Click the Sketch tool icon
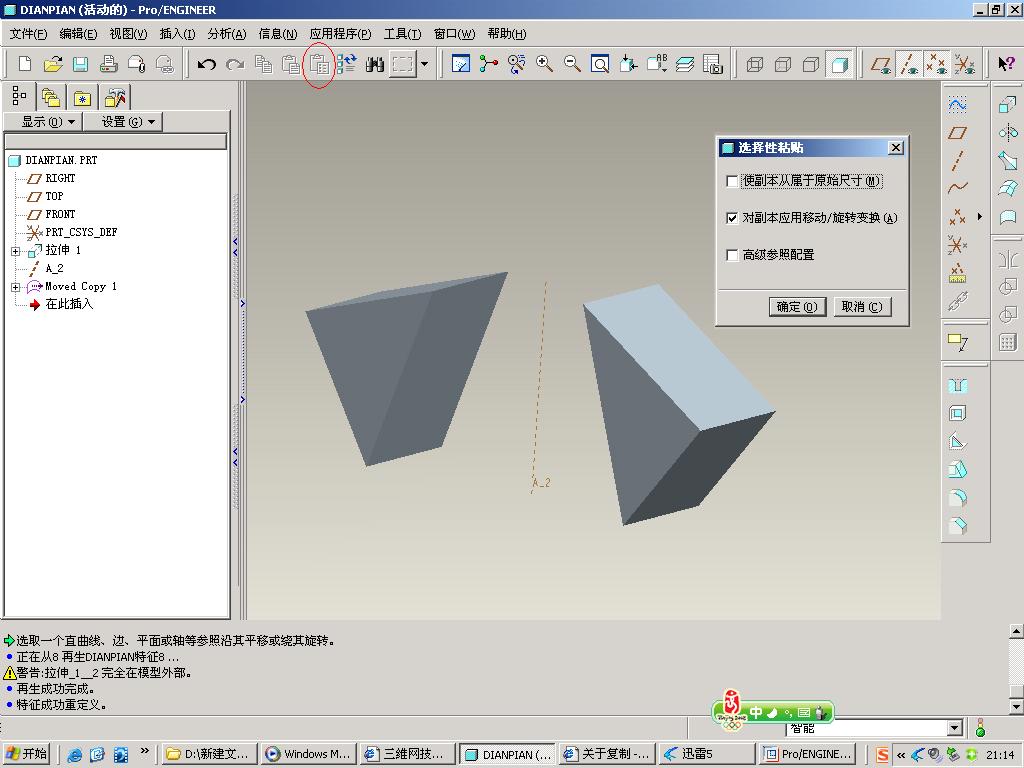Viewport: 1024px width, 768px height. tap(957, 104)
